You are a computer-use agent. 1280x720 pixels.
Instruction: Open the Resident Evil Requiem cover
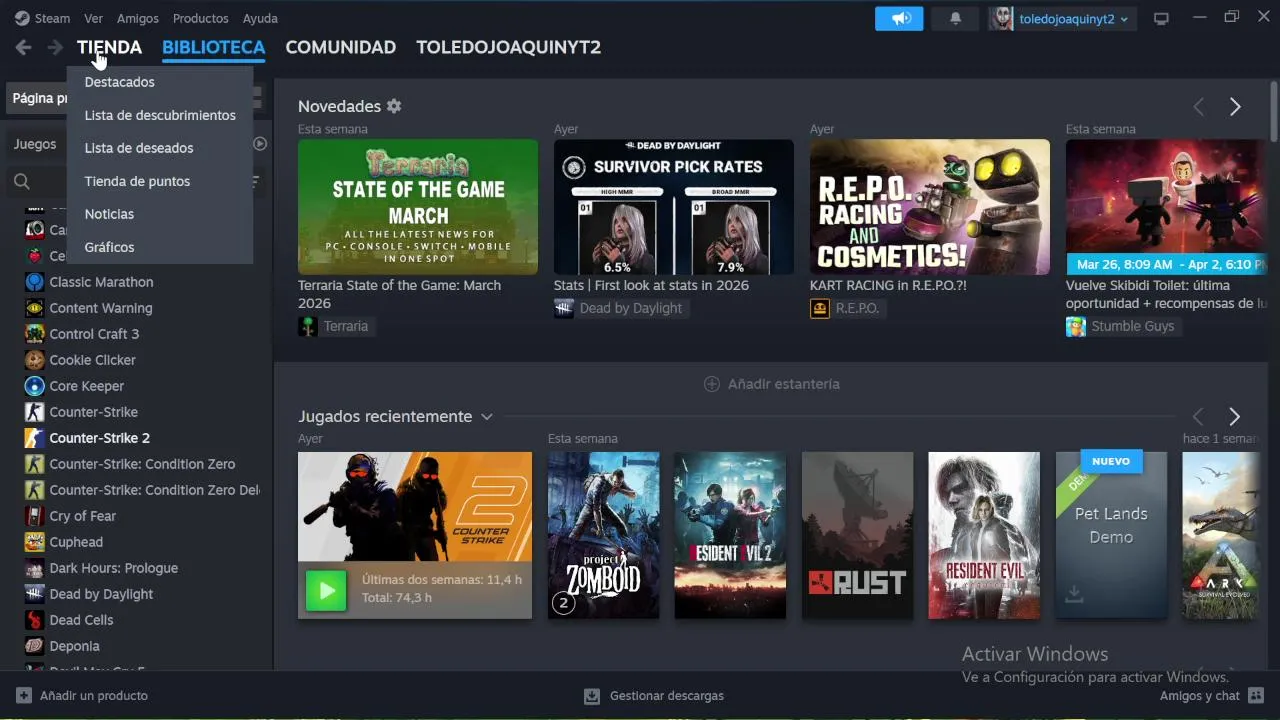click(984, 535)
